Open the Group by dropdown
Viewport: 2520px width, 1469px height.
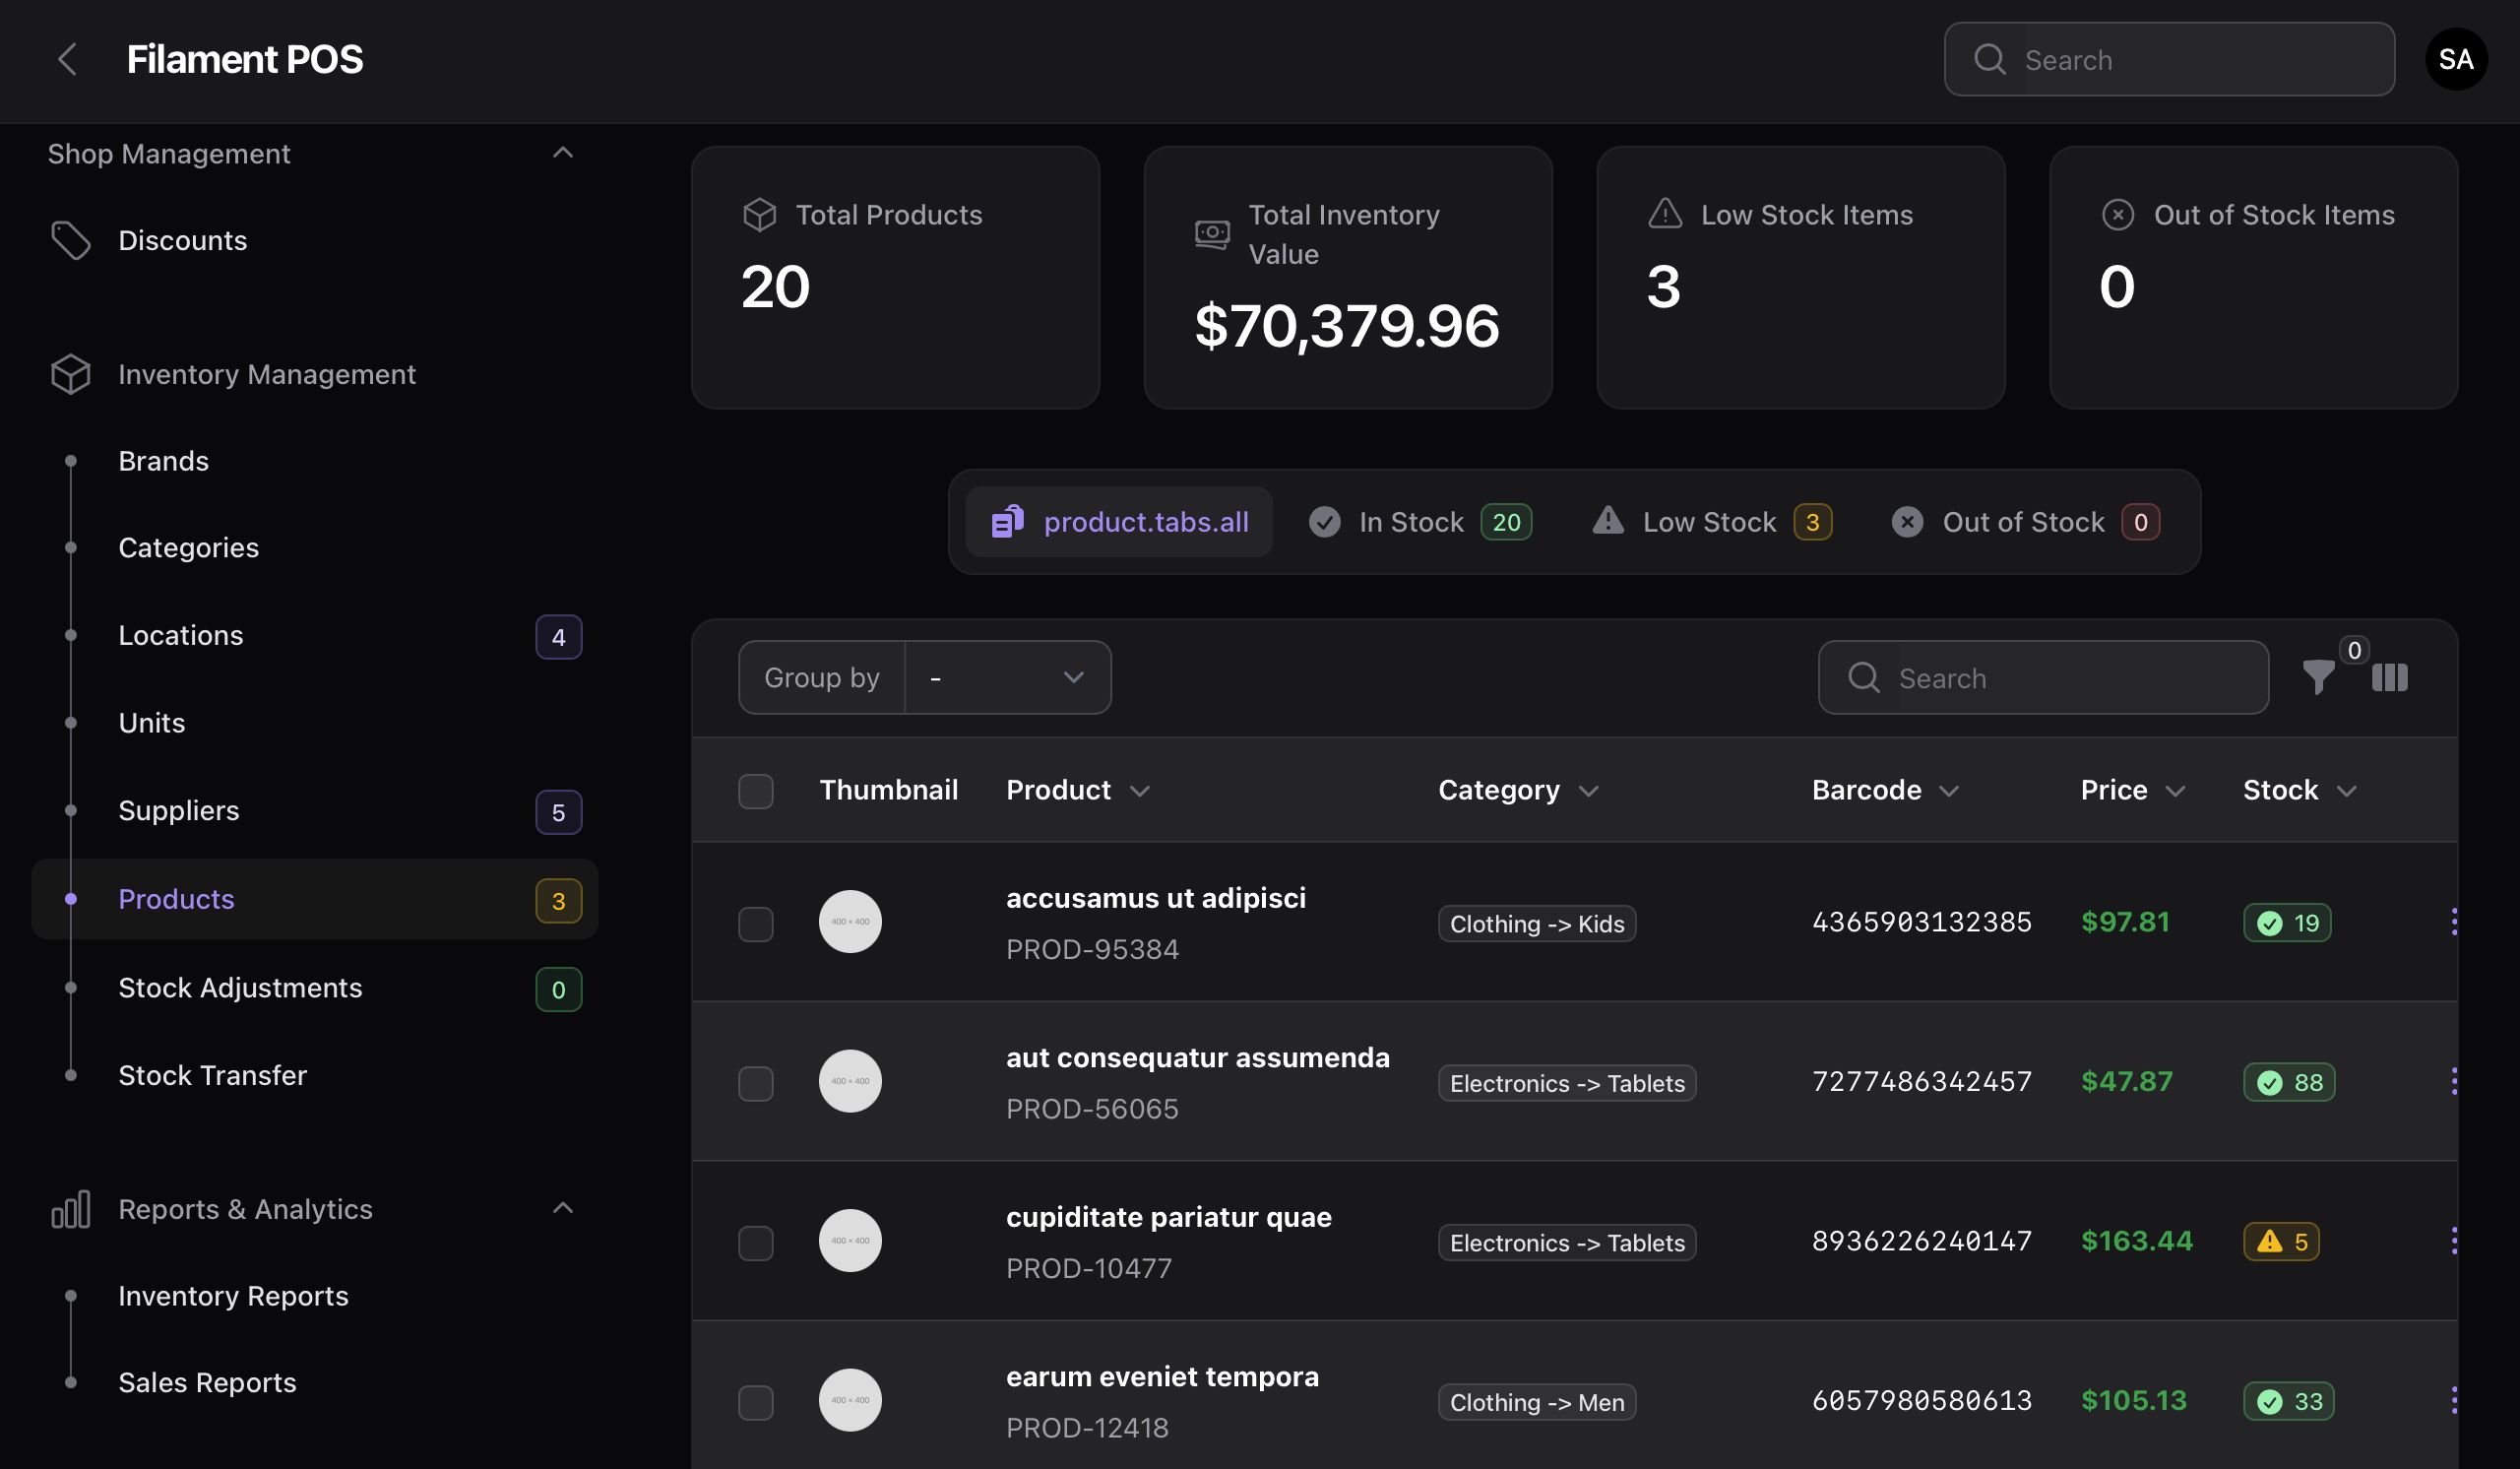(1006, 678)
